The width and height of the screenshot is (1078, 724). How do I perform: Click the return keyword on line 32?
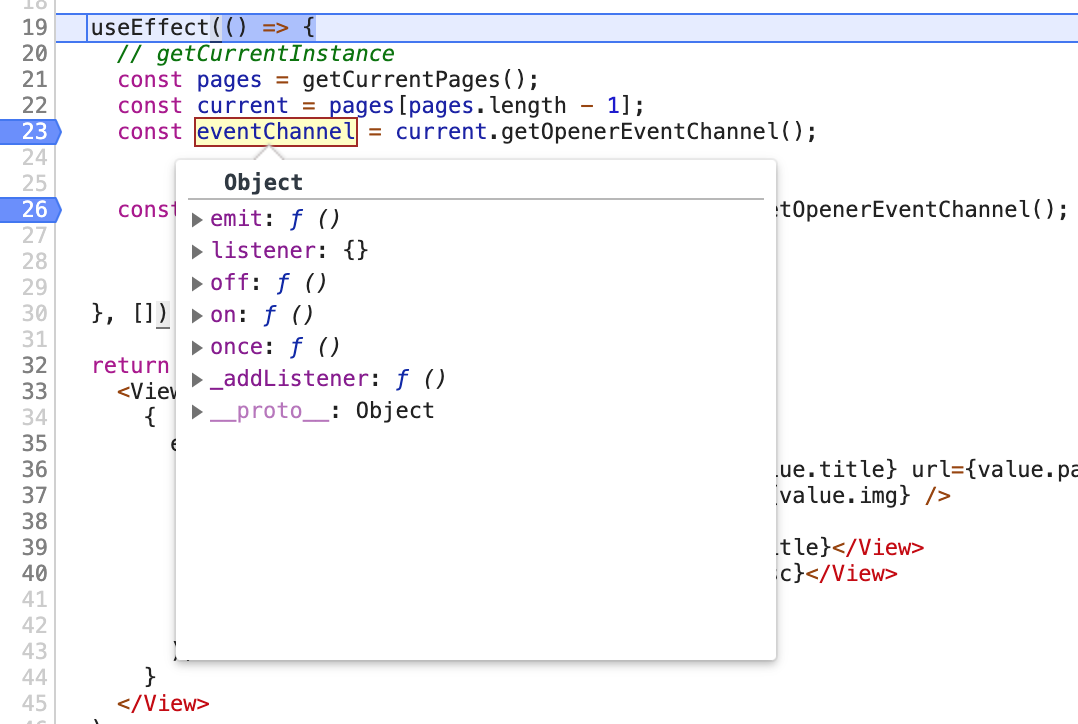pos(131,366)
